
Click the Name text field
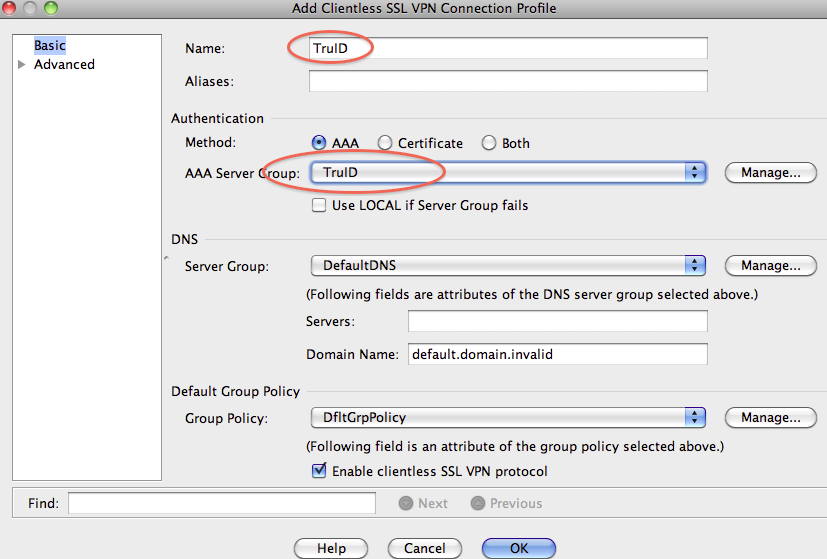point(508,48)
